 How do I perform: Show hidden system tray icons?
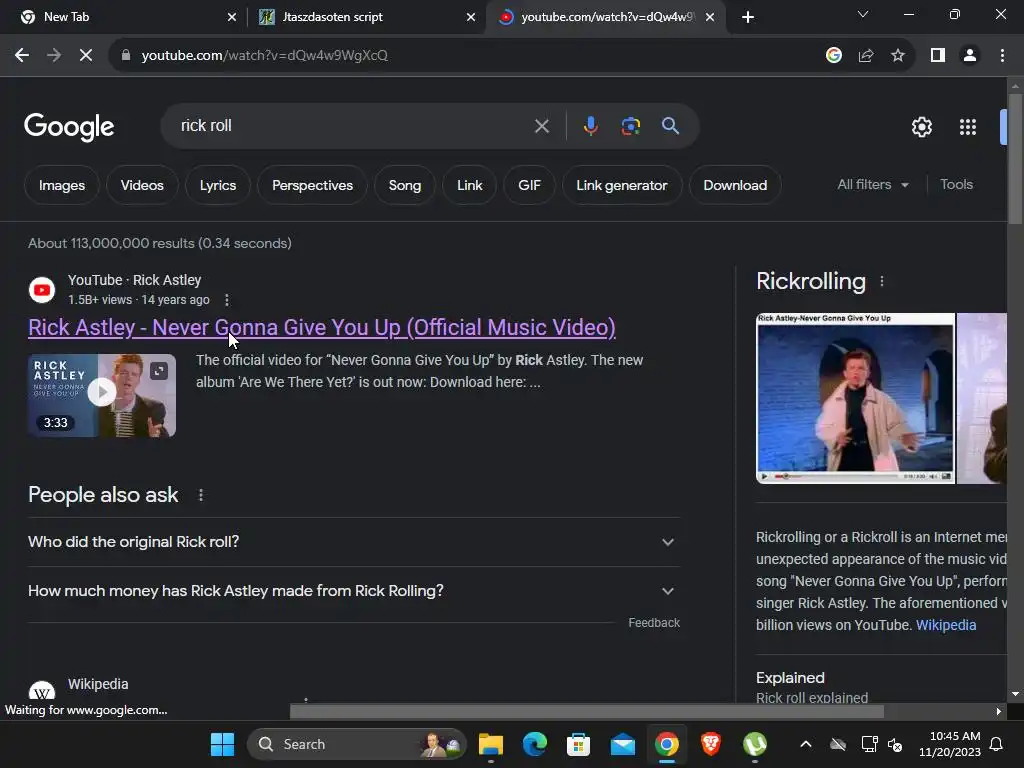pos(806,744)
